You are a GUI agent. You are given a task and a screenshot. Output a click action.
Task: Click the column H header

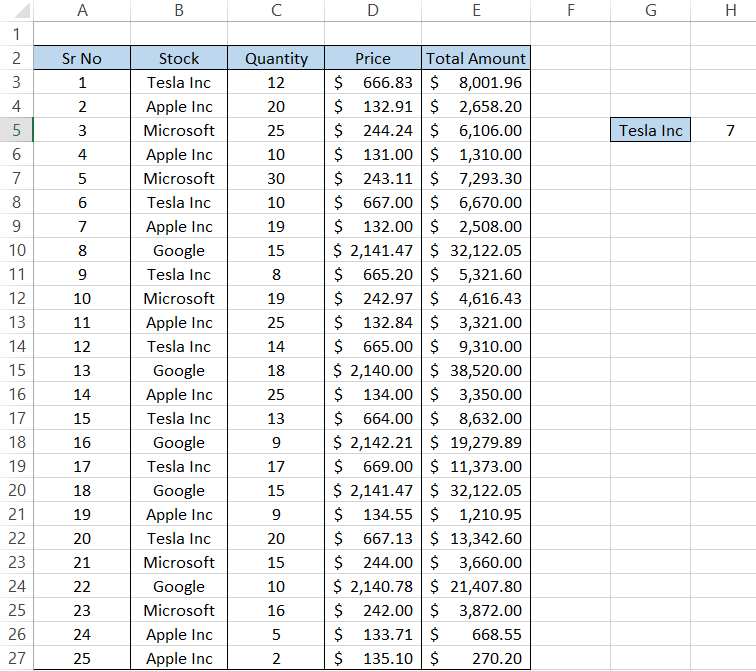(730, 10)
